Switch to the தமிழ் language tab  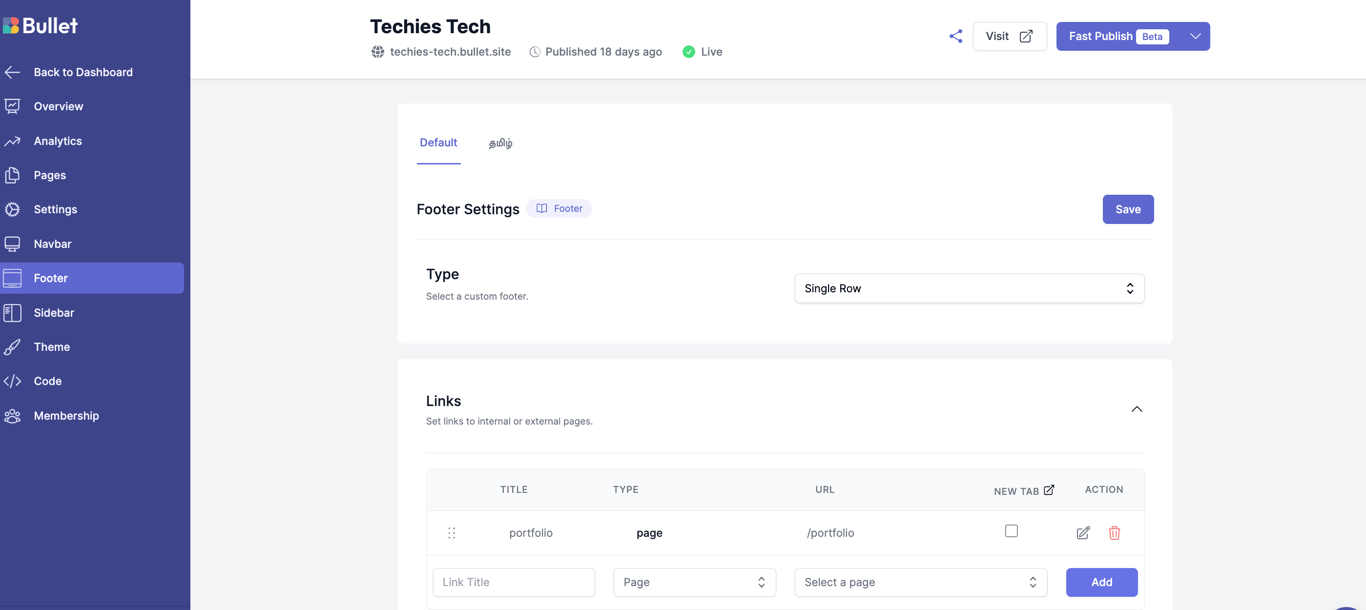click(x=501, y=143)
